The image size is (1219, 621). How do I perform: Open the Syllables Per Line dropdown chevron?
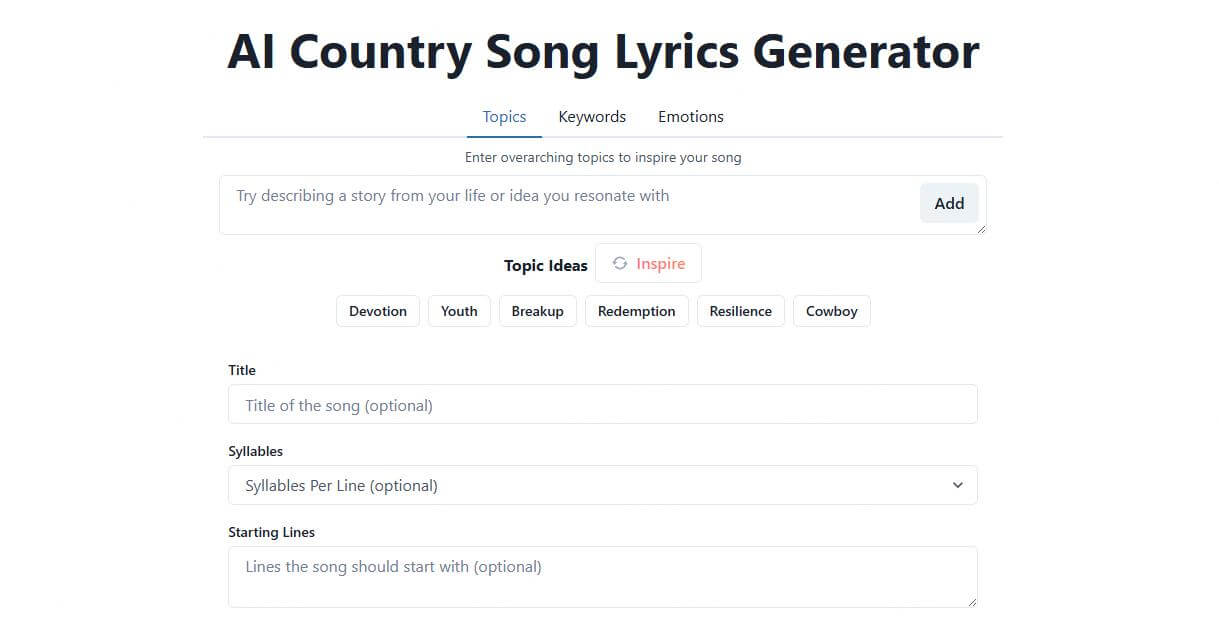pyautogui.click(x=957, y=485)
